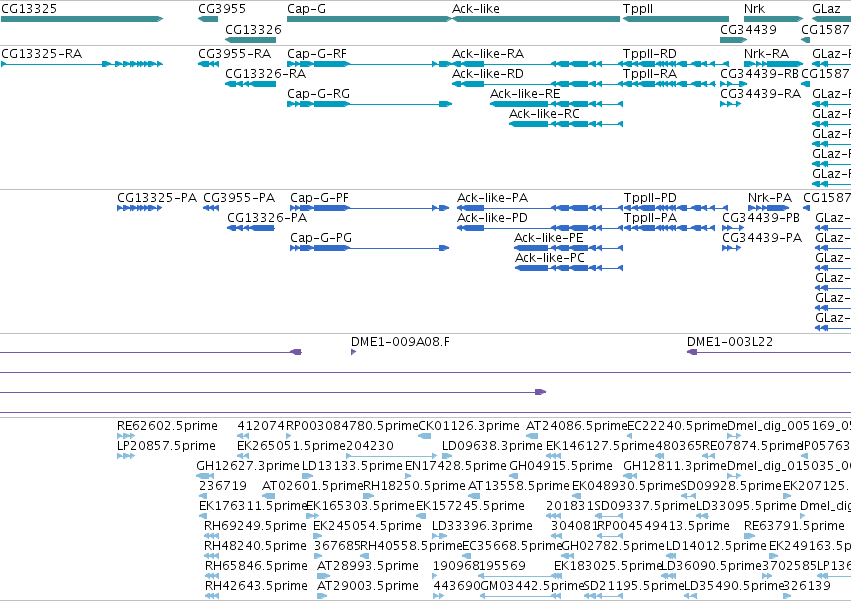Select the Nrk-PA protein label
The width and height of the screenshot is (851, 601).
[770, 198]
